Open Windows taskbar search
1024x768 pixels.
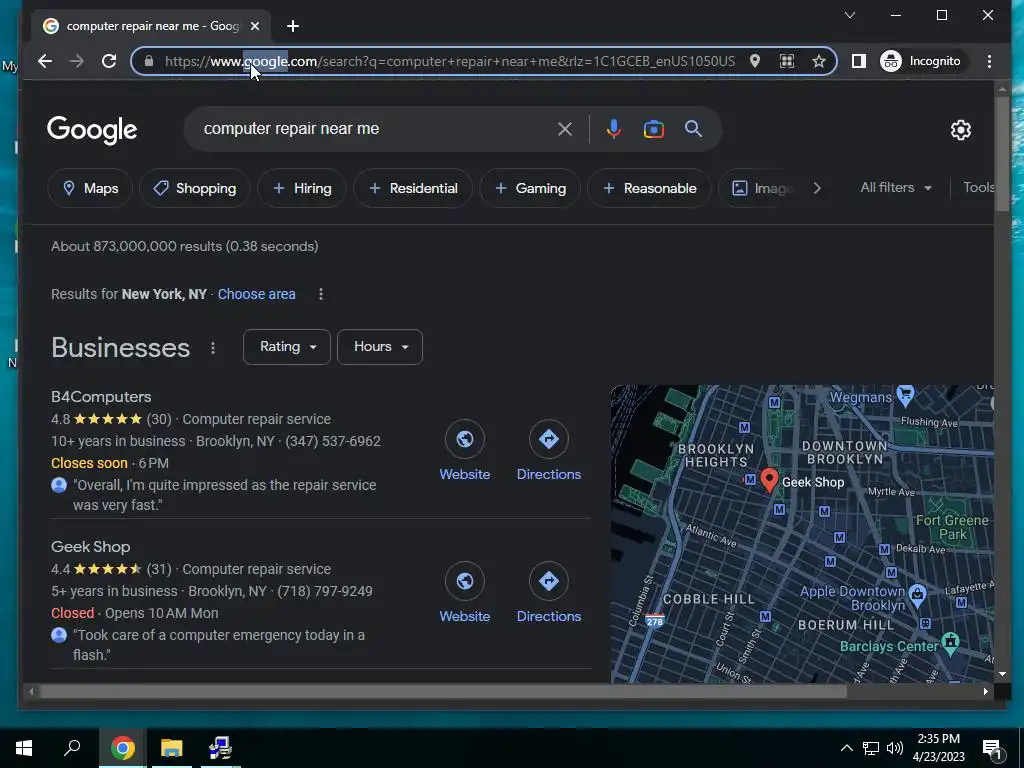(x=72, y=748)
